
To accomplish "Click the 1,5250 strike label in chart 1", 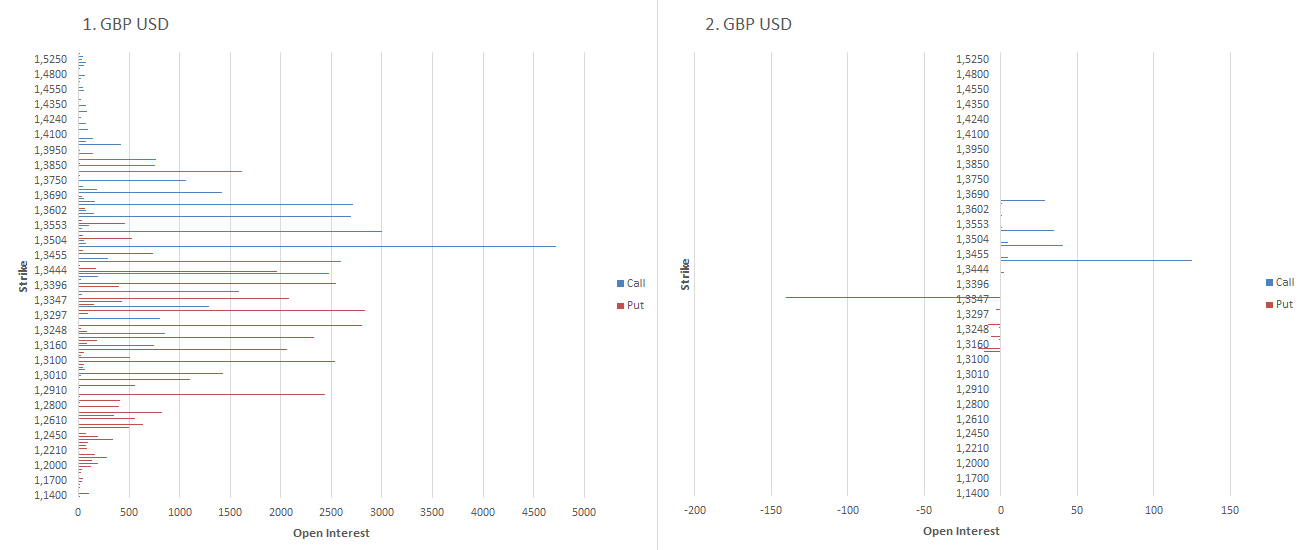I will click(x=50, y=59).
